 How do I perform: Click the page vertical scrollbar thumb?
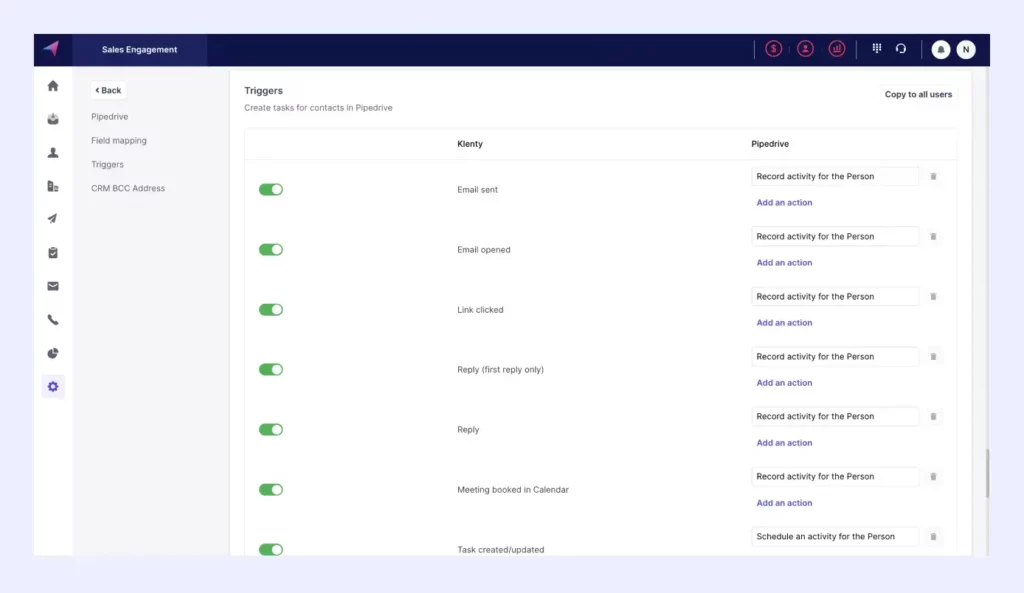[987, 473]
